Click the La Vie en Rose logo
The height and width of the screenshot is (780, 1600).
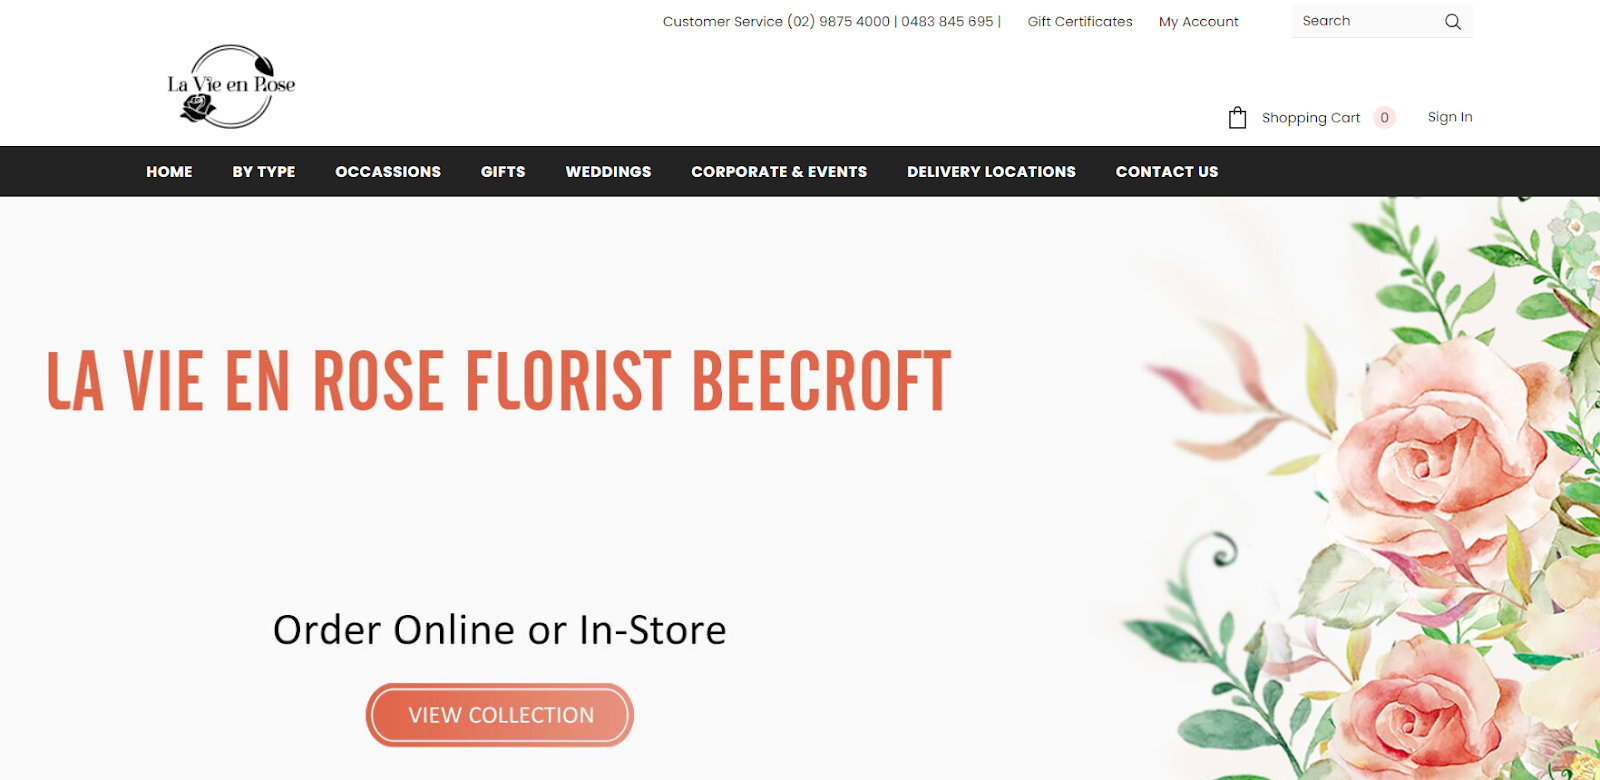click(x=231, y=86)
